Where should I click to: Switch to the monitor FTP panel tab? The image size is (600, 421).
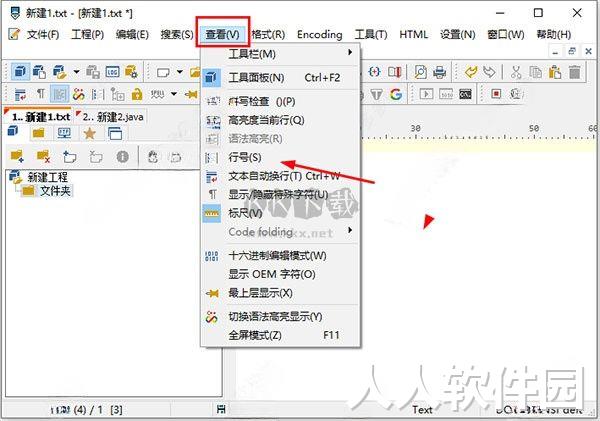pos(64,134)
